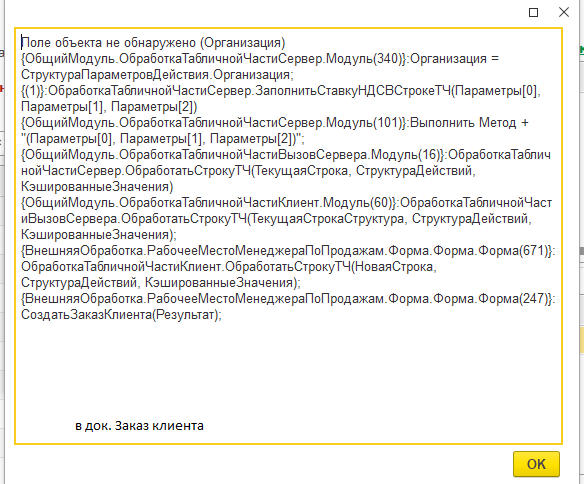Click the ОбработкаТабличнойЧастиВызовСервера.Модуль(16) line

(x=286, y=155)
